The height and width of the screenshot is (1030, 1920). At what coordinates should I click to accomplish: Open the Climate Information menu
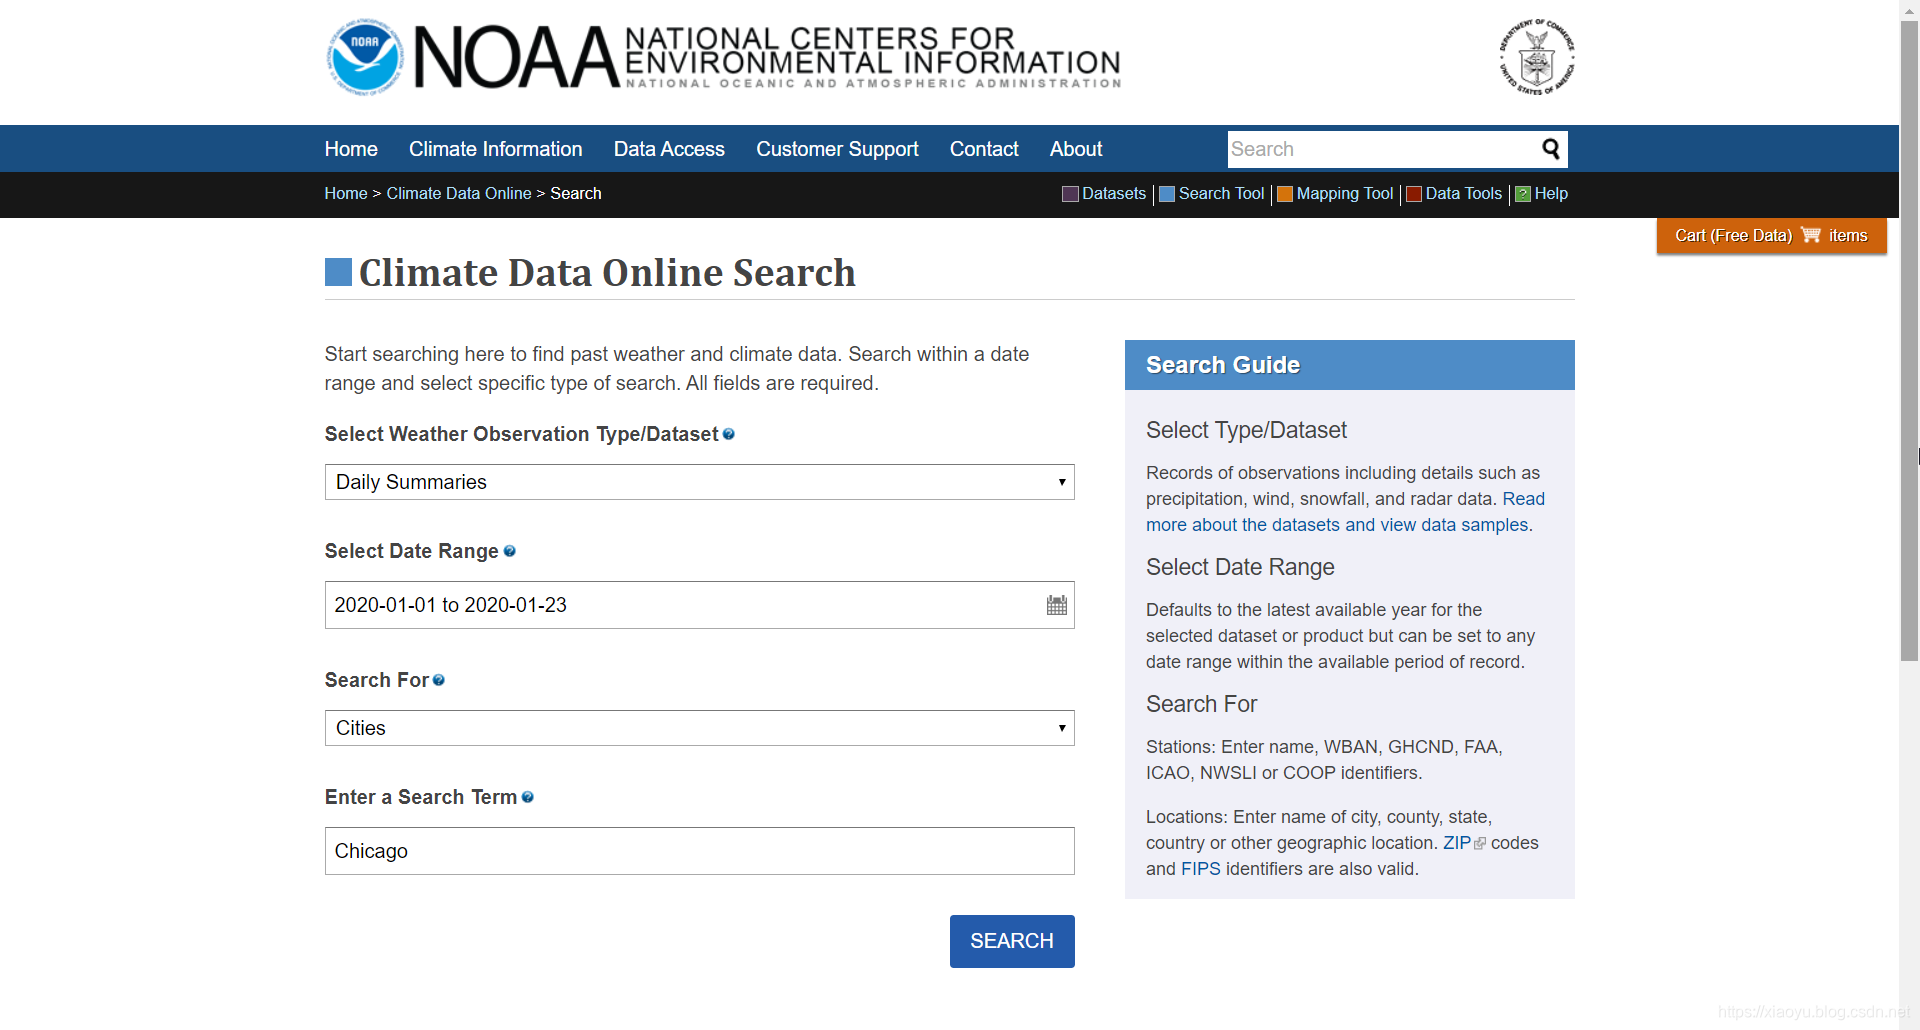pos(495,149)
